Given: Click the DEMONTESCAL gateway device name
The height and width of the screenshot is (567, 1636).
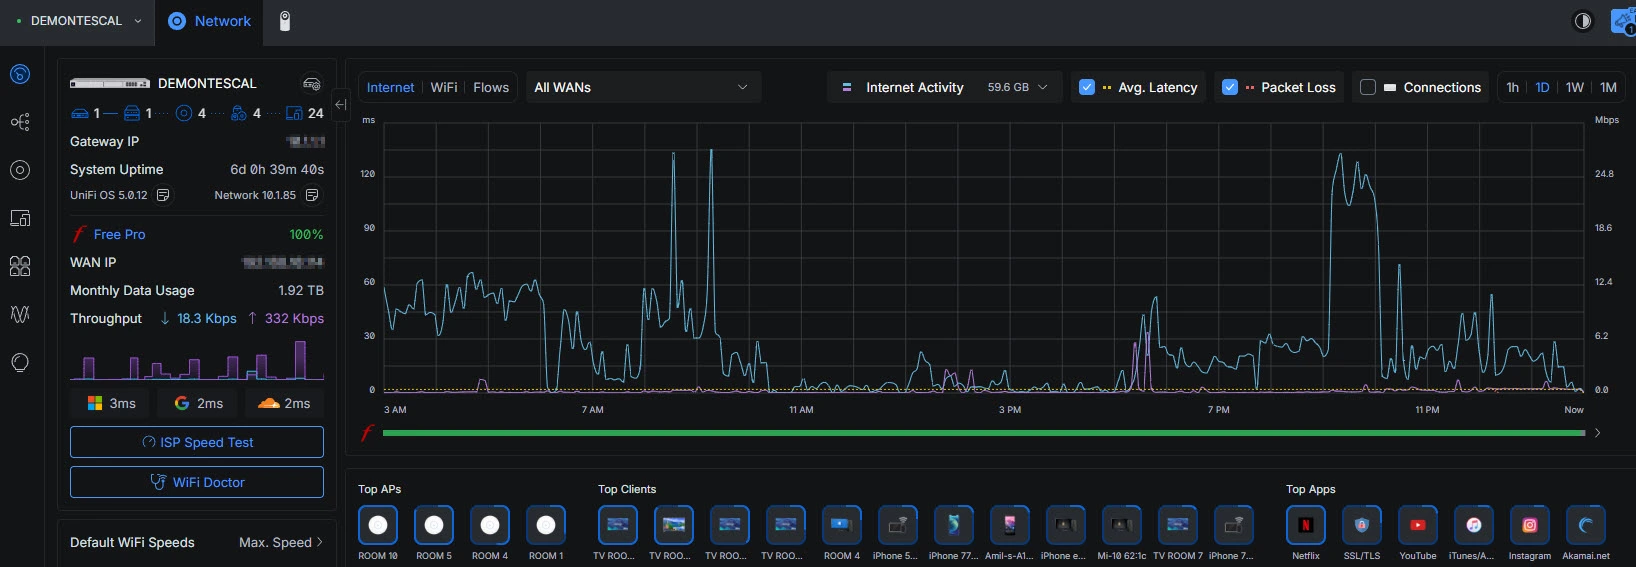Looking at the screenshot, I should pos(207,83).
